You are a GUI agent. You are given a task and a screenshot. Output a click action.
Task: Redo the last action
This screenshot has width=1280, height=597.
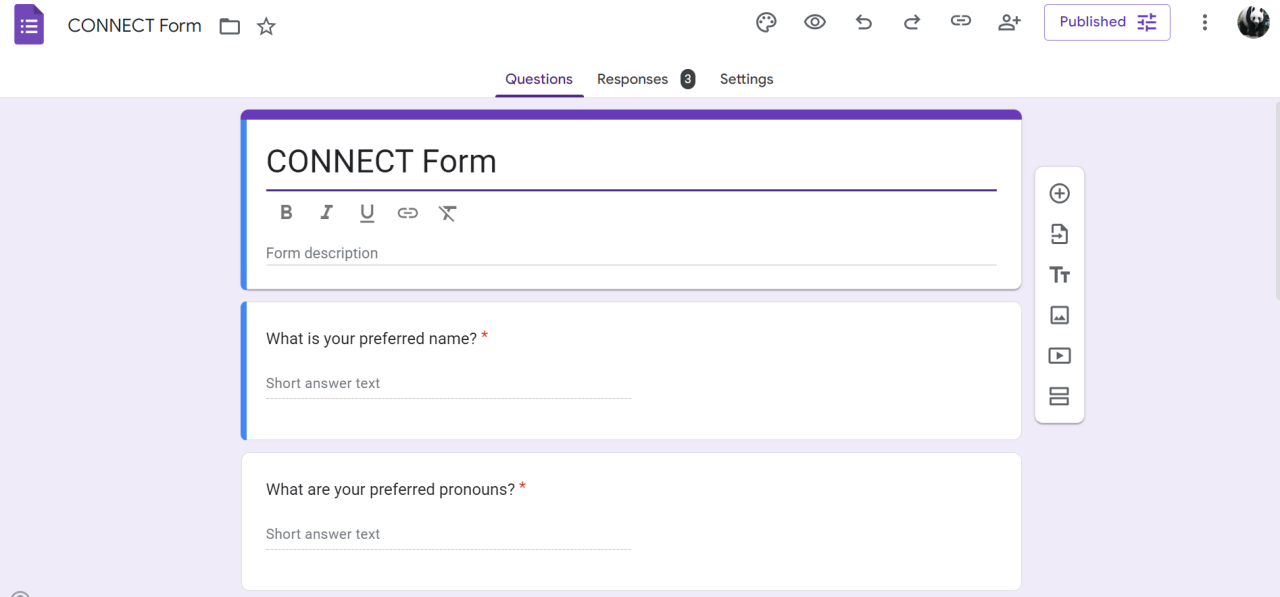tap(912, 22)
